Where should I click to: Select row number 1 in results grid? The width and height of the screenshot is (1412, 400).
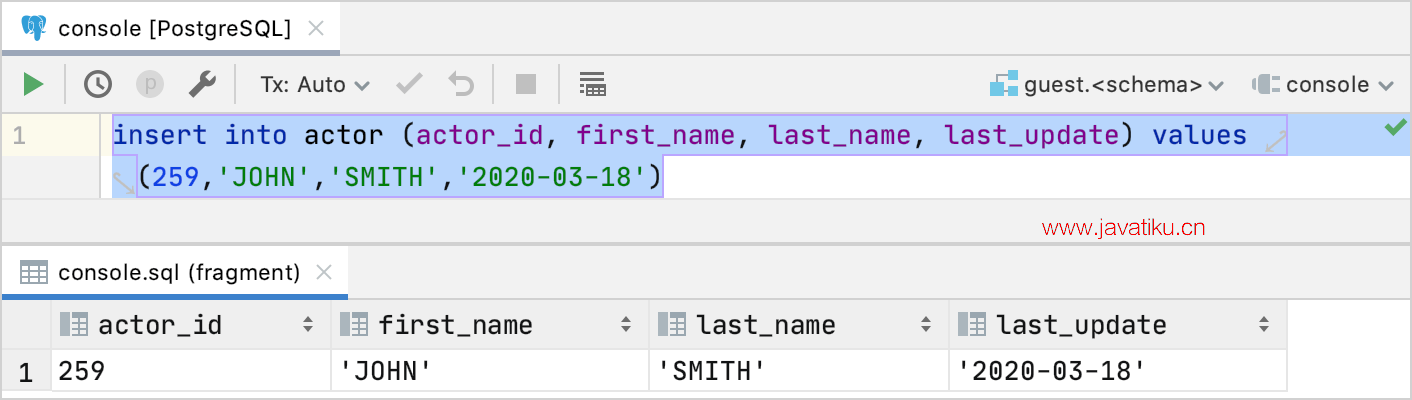click(26, 373)
